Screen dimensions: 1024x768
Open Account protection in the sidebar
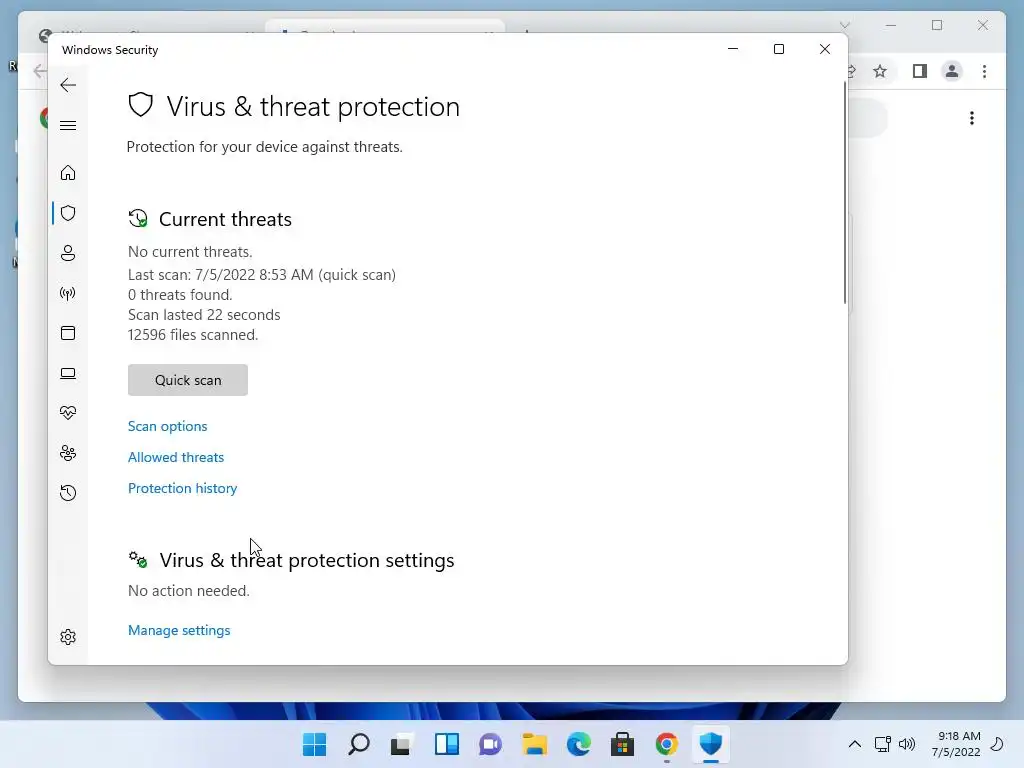coord(68,253)
